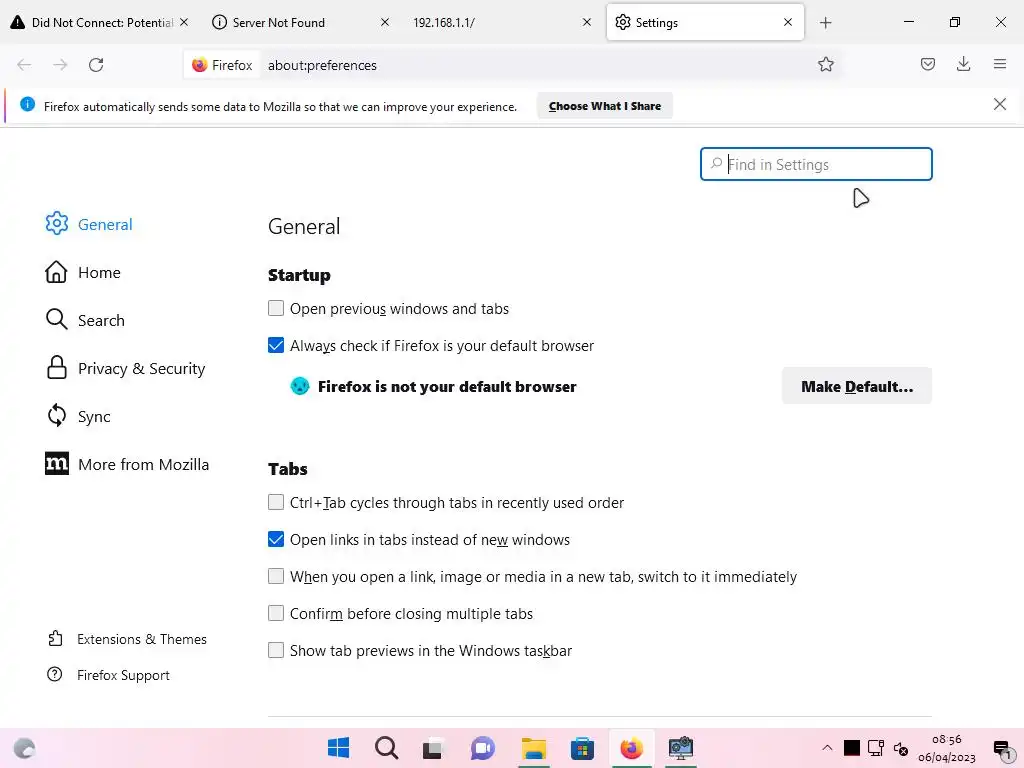Close the Settings tab
Viewport: 1024px width, 768px height.
tap(788, 22)
